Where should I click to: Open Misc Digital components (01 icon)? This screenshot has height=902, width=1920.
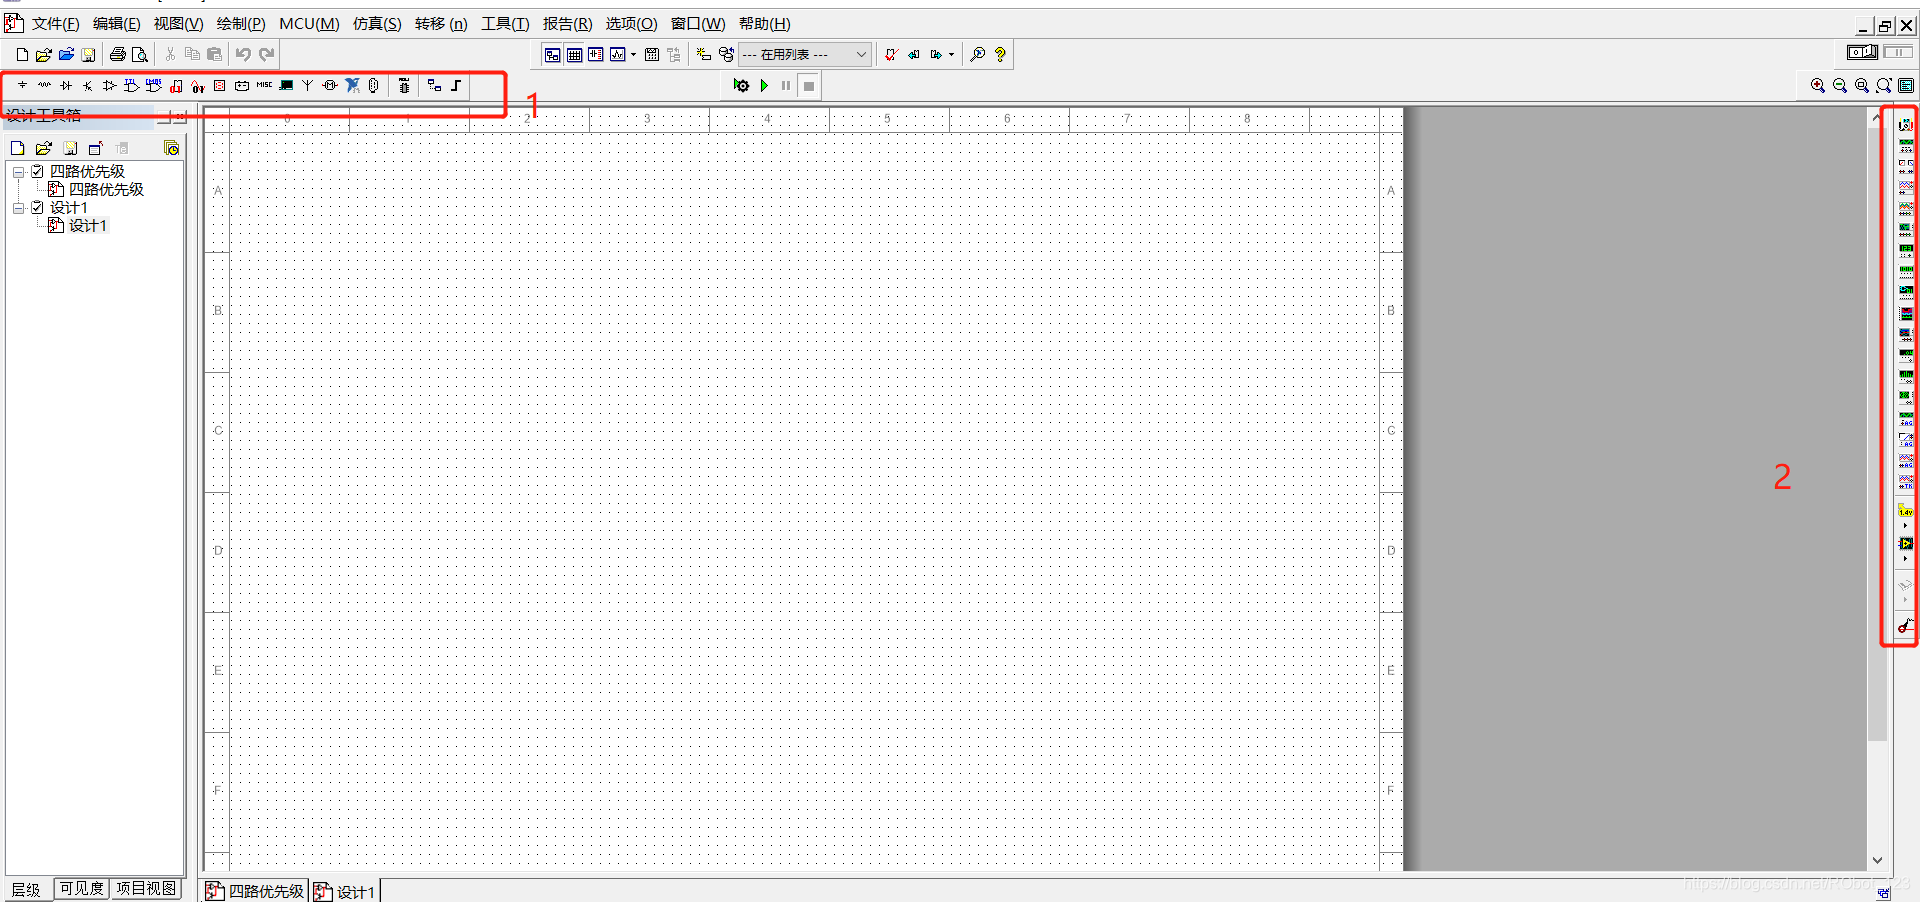176,86
